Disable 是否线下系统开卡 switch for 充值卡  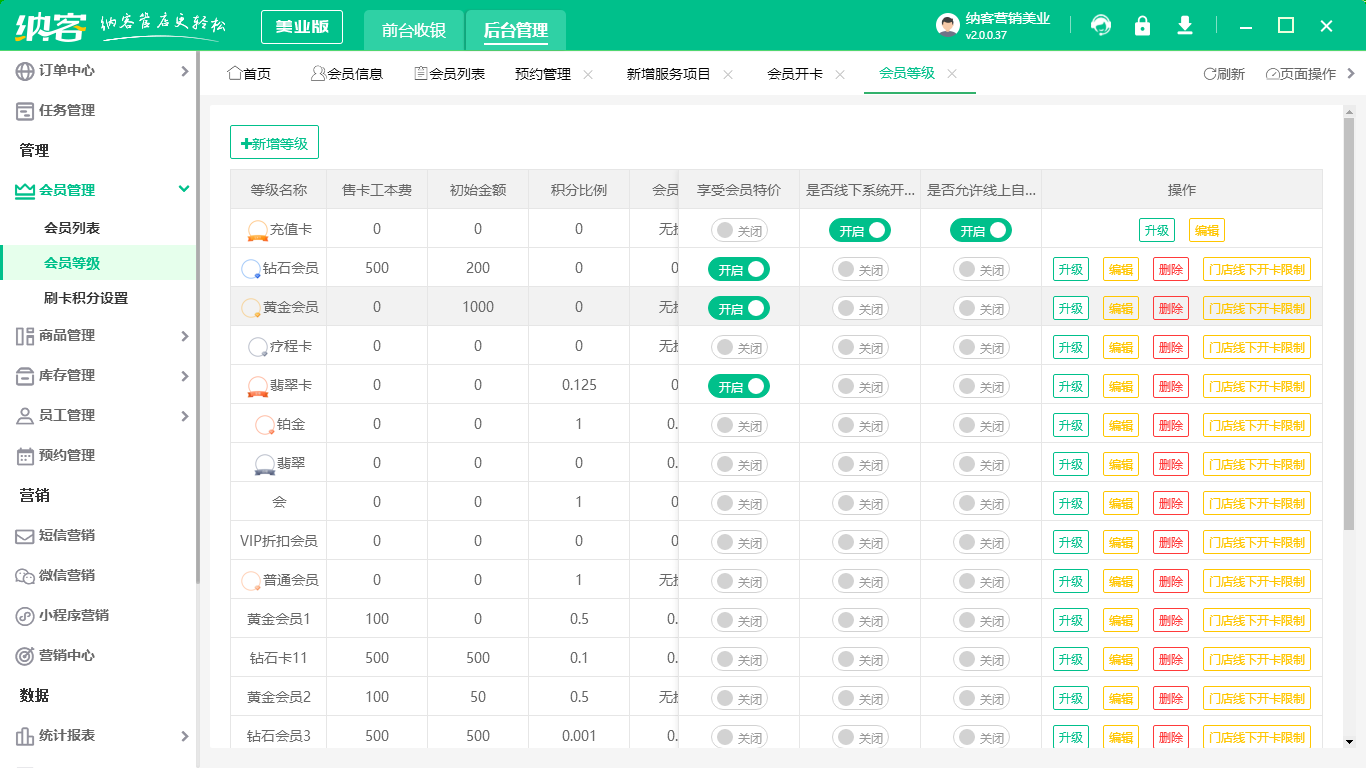860,230
